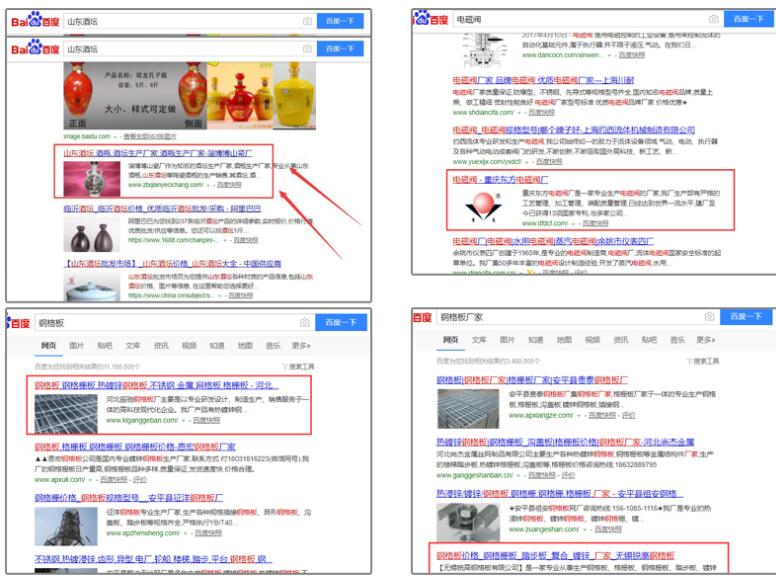776x582 pixels.
Task: Open dropdown arrow after www.kigranggeban.com URL
Action: pos(183,421)
